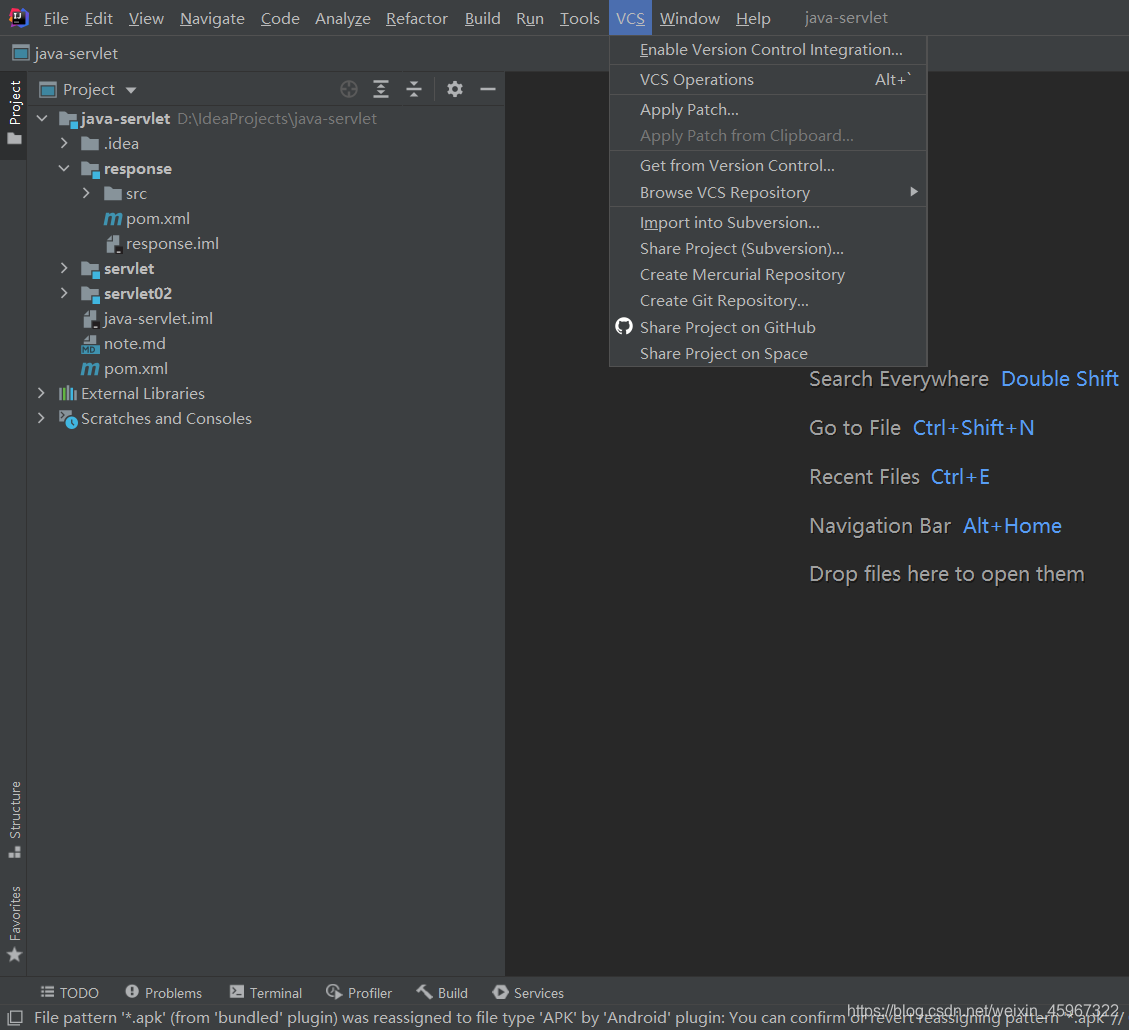Image resolution: width=1129 pixels, height=1030 pixels.
Task: Click the External Libraries icon
Action: [68, 394]
